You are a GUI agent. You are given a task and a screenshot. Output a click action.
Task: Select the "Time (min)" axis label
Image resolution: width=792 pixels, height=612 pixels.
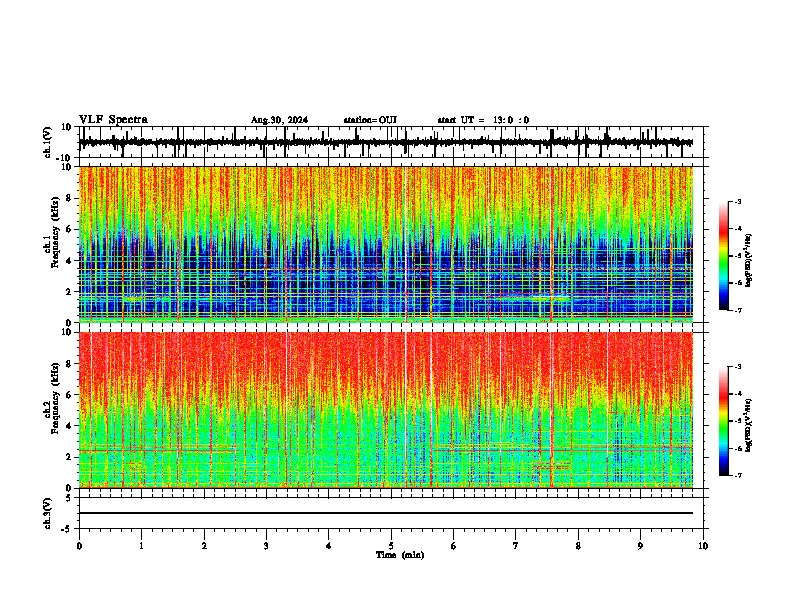point(400,555)
